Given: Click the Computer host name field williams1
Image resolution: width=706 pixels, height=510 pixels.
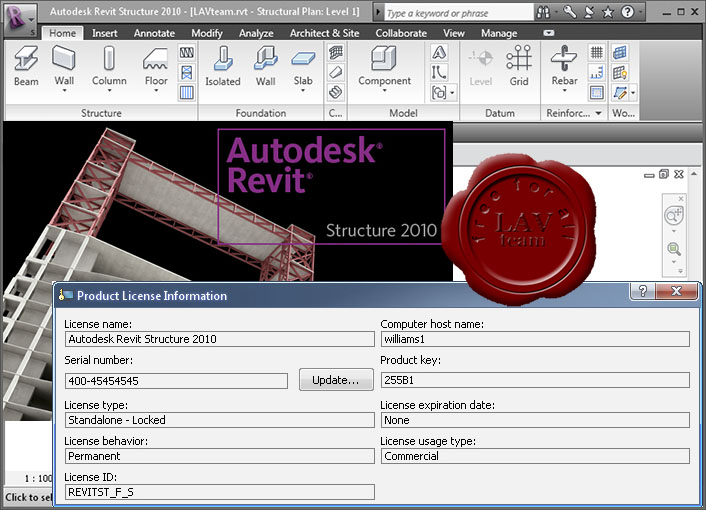Looking at the screenshot, I should 535,339.
